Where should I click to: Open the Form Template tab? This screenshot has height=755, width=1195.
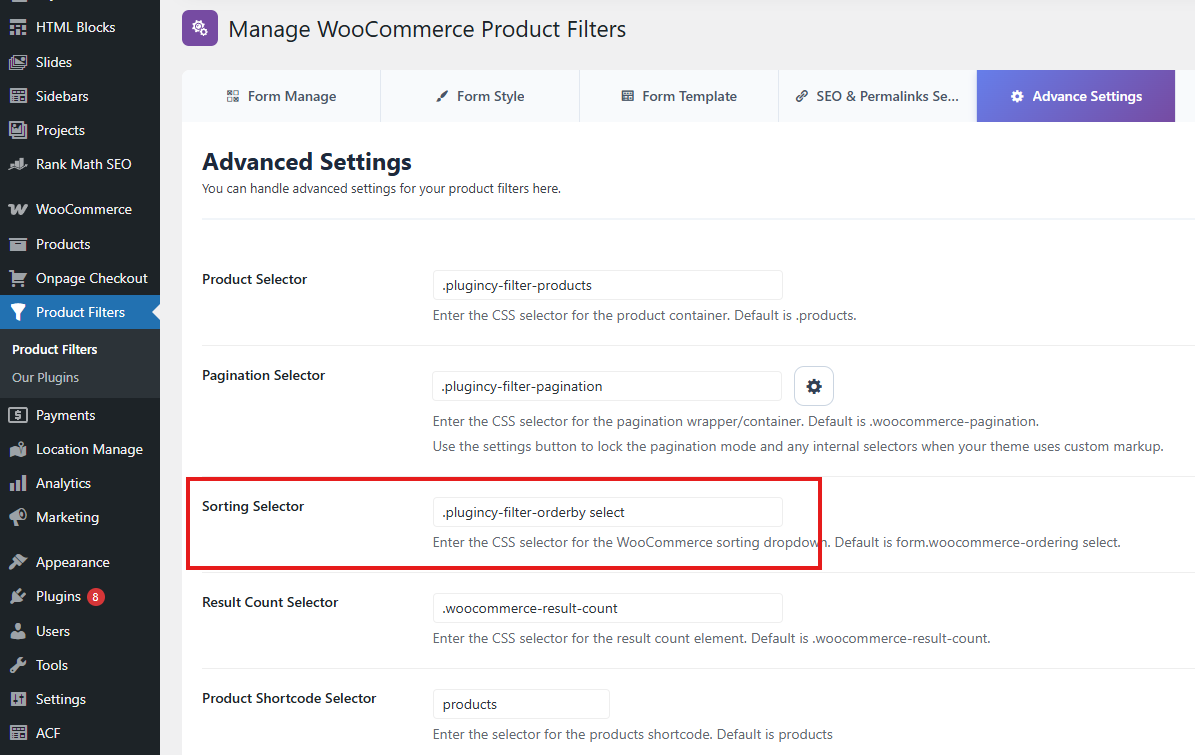[x=679, y=96]
